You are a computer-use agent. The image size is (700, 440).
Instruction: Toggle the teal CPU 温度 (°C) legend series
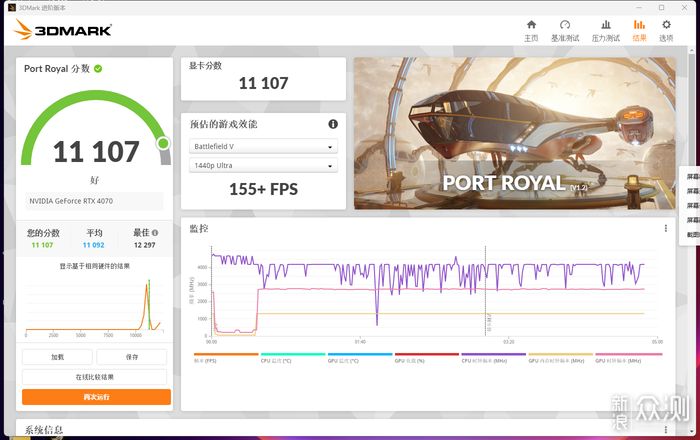click(x=293, y=357)
